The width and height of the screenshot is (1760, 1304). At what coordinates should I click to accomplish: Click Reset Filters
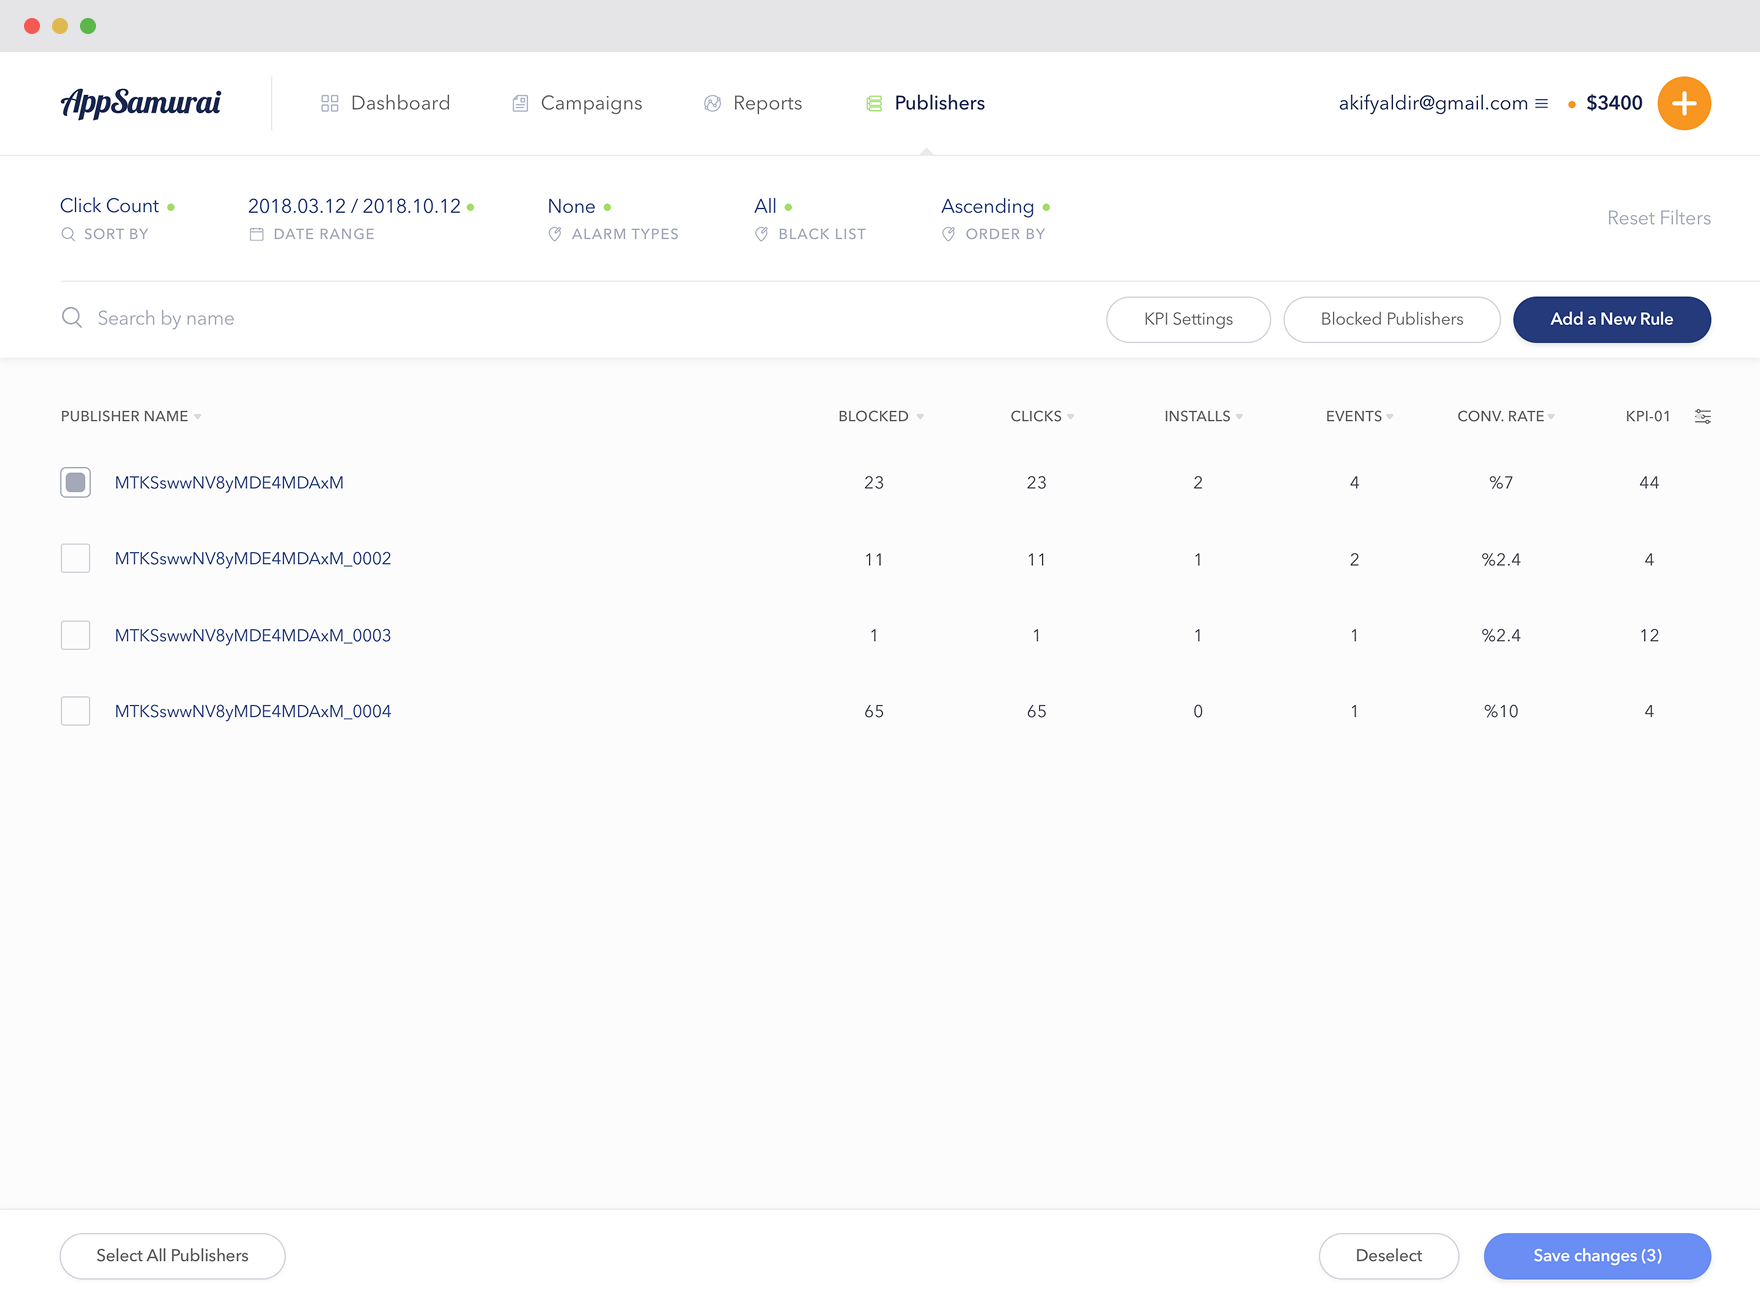coord(1659,218)
